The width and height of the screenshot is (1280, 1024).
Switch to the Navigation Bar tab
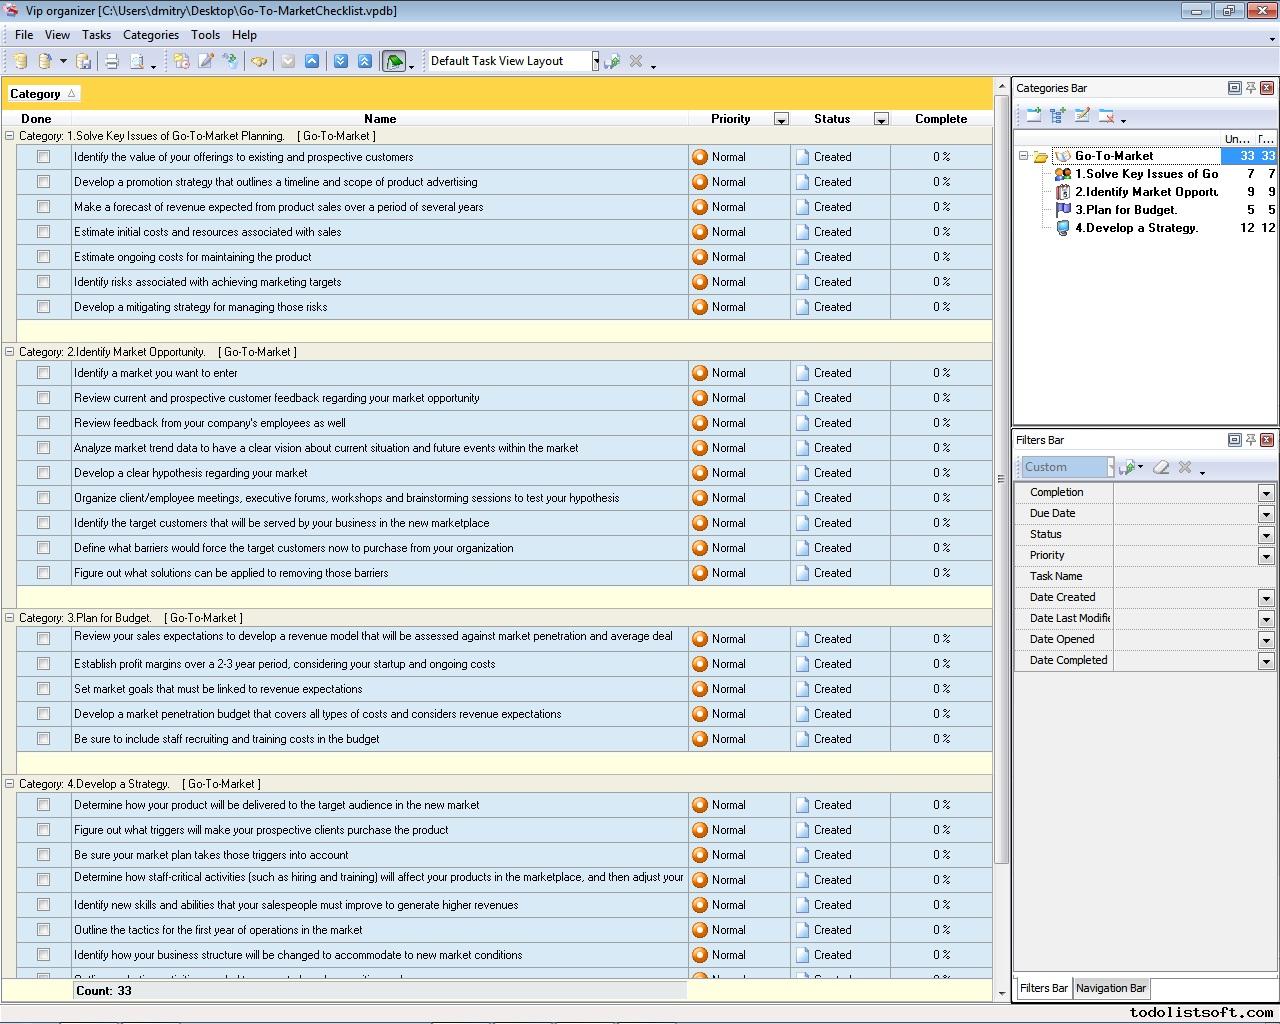pyautogui.click(x=1110, y=988)
